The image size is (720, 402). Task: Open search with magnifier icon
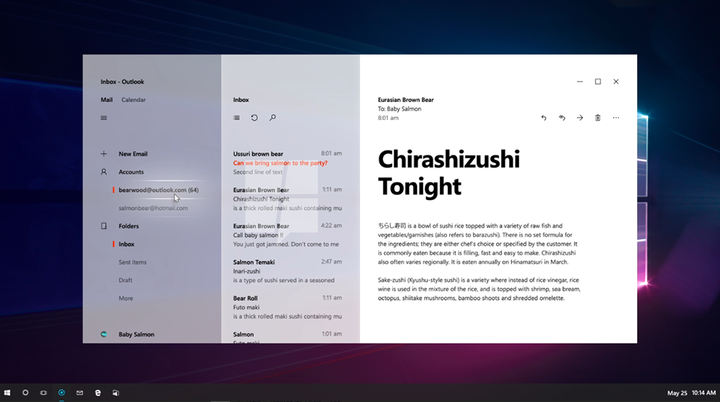273,118
